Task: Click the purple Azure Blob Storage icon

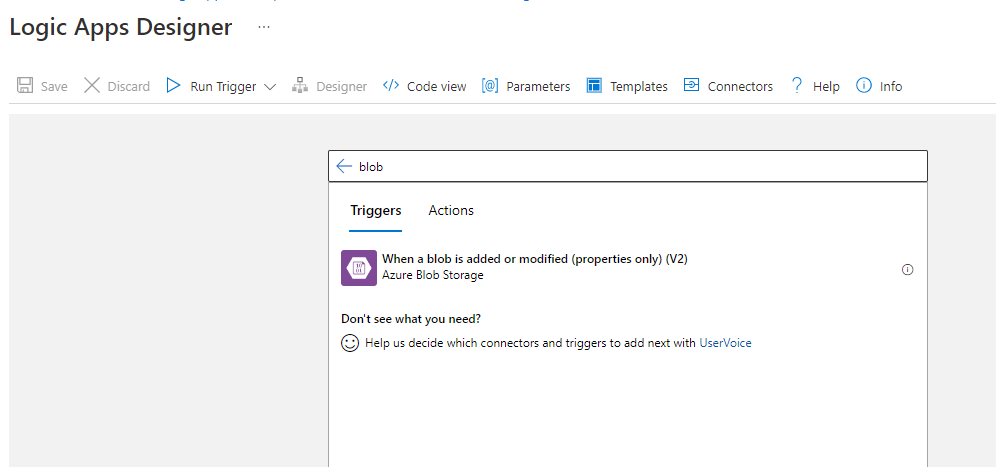Action: pos(359,268)
